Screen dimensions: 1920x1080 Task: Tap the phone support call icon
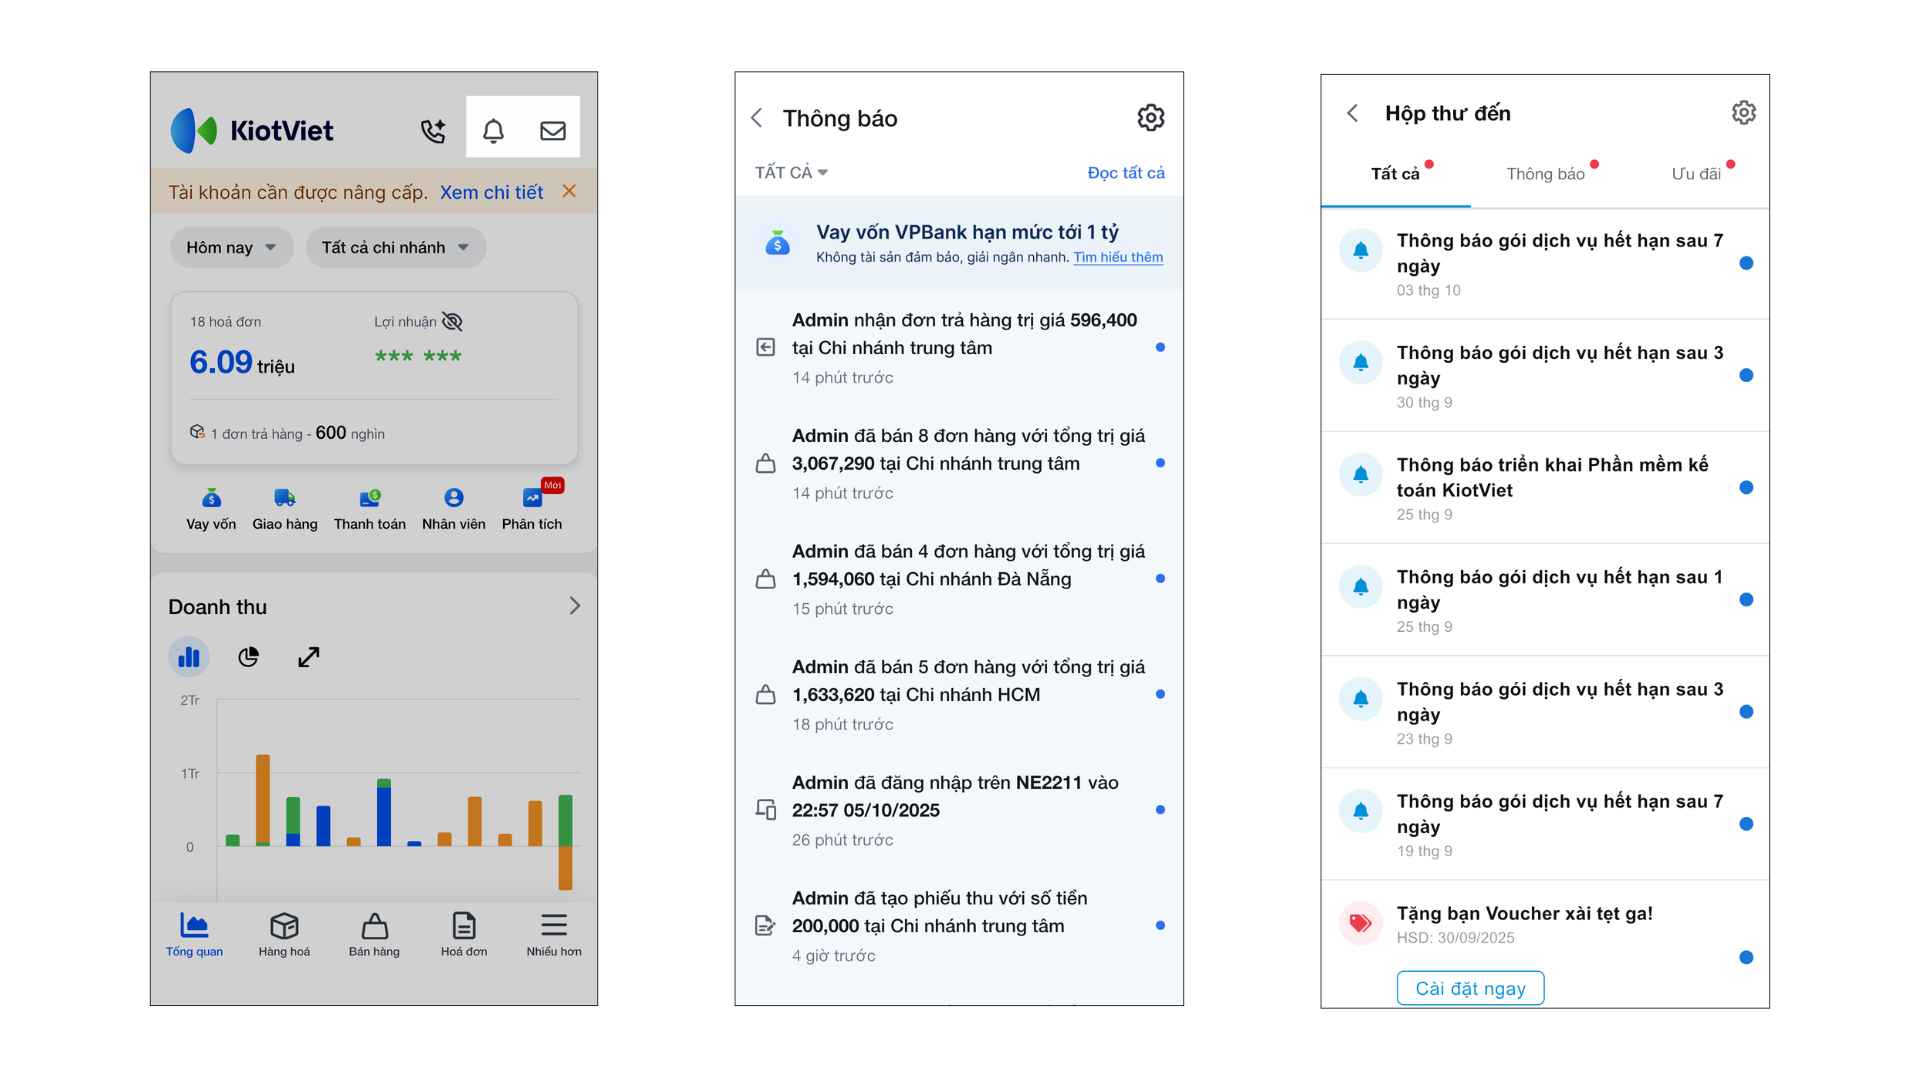coord(433,131)
